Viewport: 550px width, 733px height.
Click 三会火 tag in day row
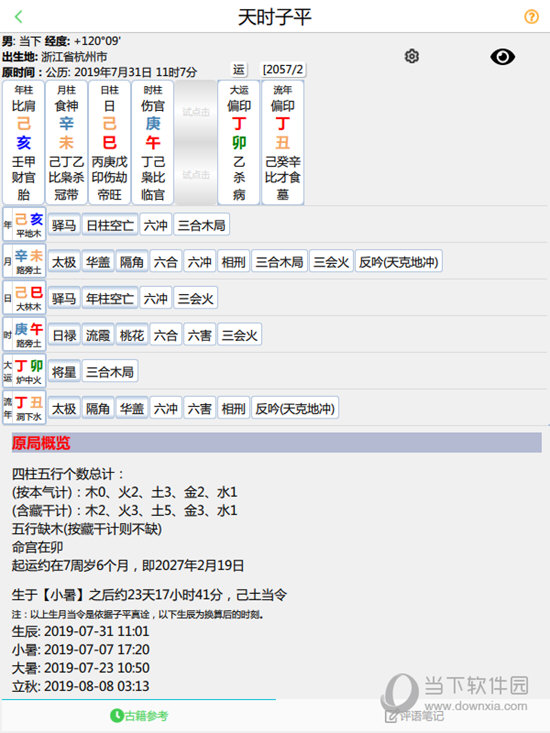point(196,298)
